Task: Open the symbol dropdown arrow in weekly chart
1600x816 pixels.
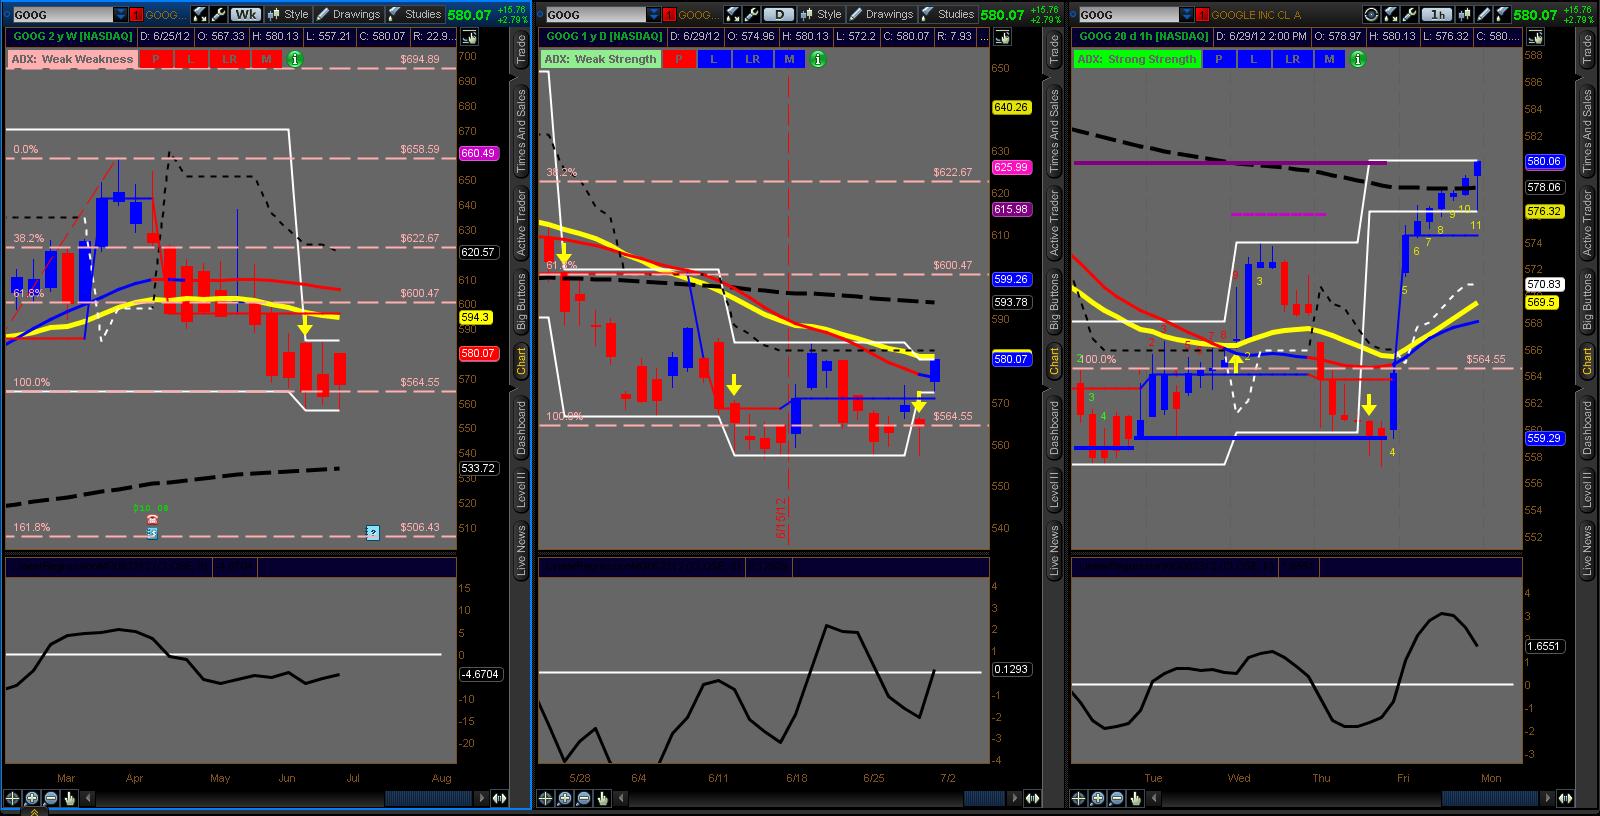Action: [120, 14]
